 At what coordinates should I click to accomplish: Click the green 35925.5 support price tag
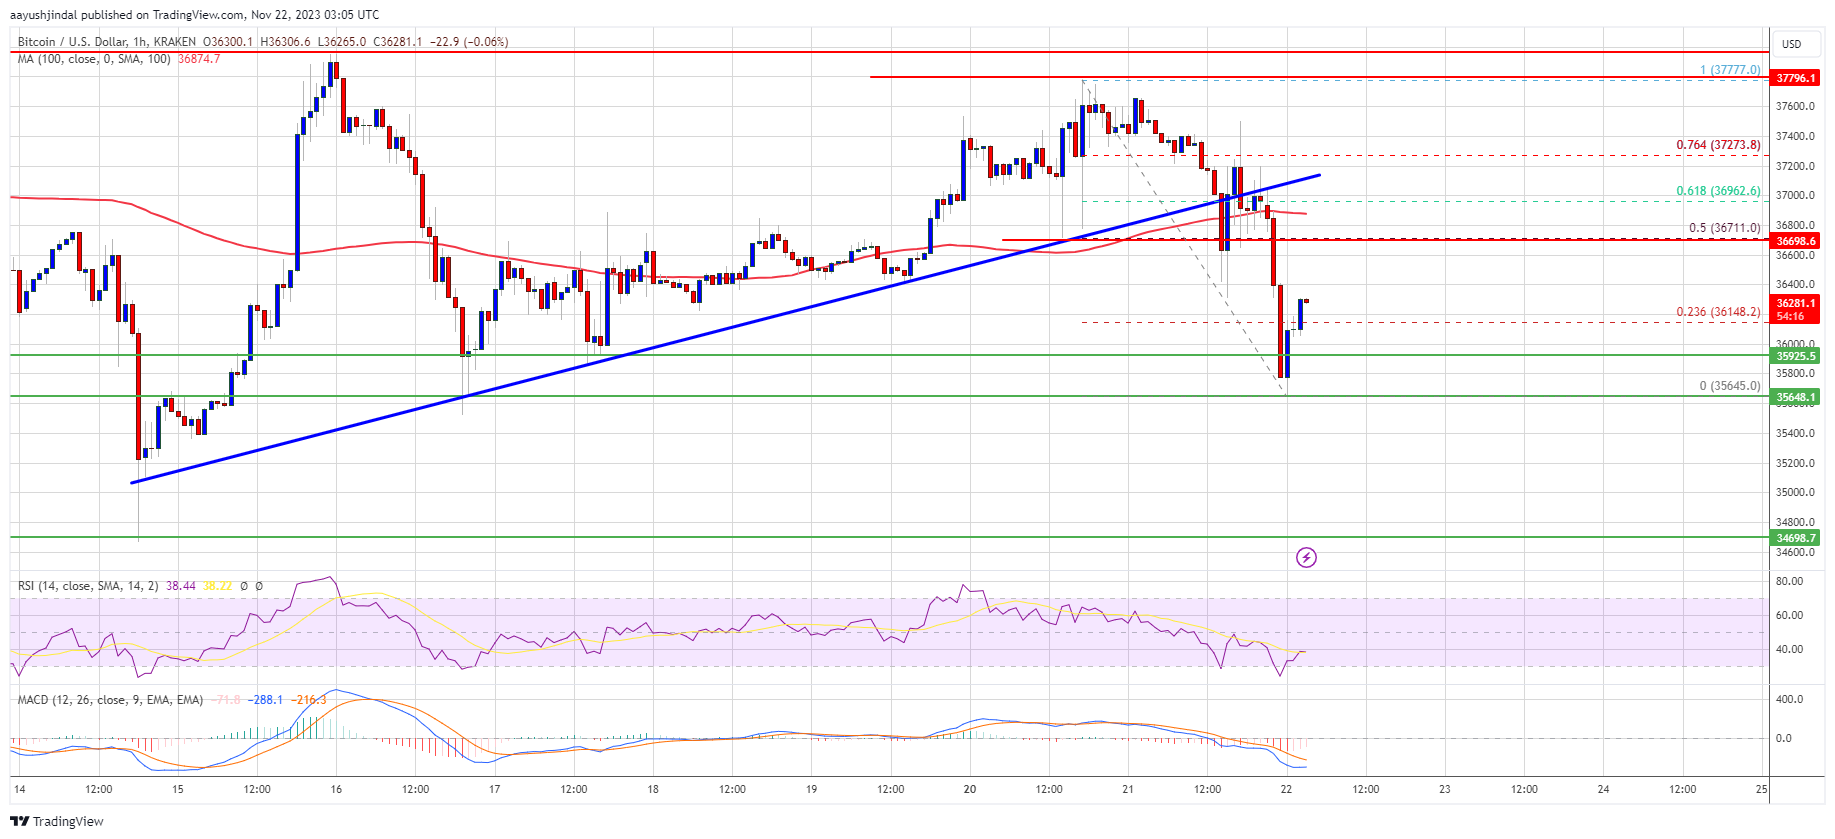1795,356
